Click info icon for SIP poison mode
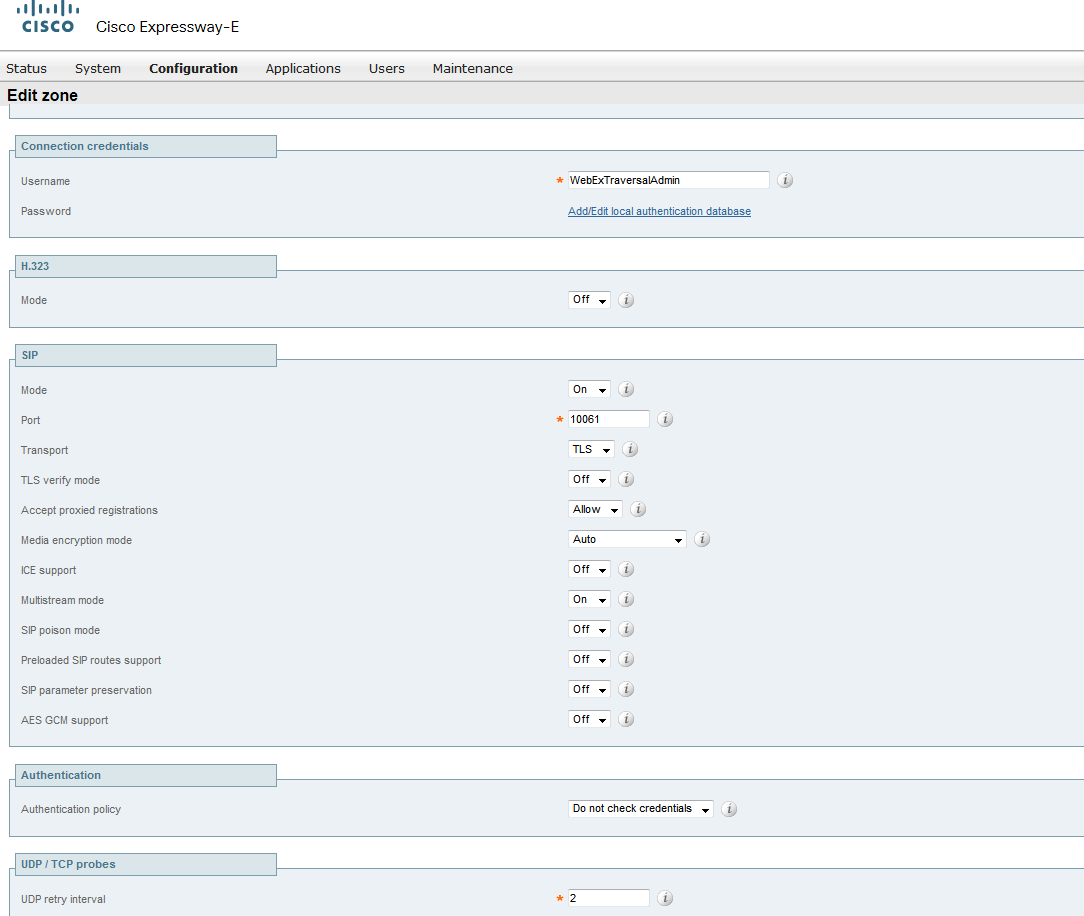Screen dimensions: 1084x916 (x=626, y=629)
